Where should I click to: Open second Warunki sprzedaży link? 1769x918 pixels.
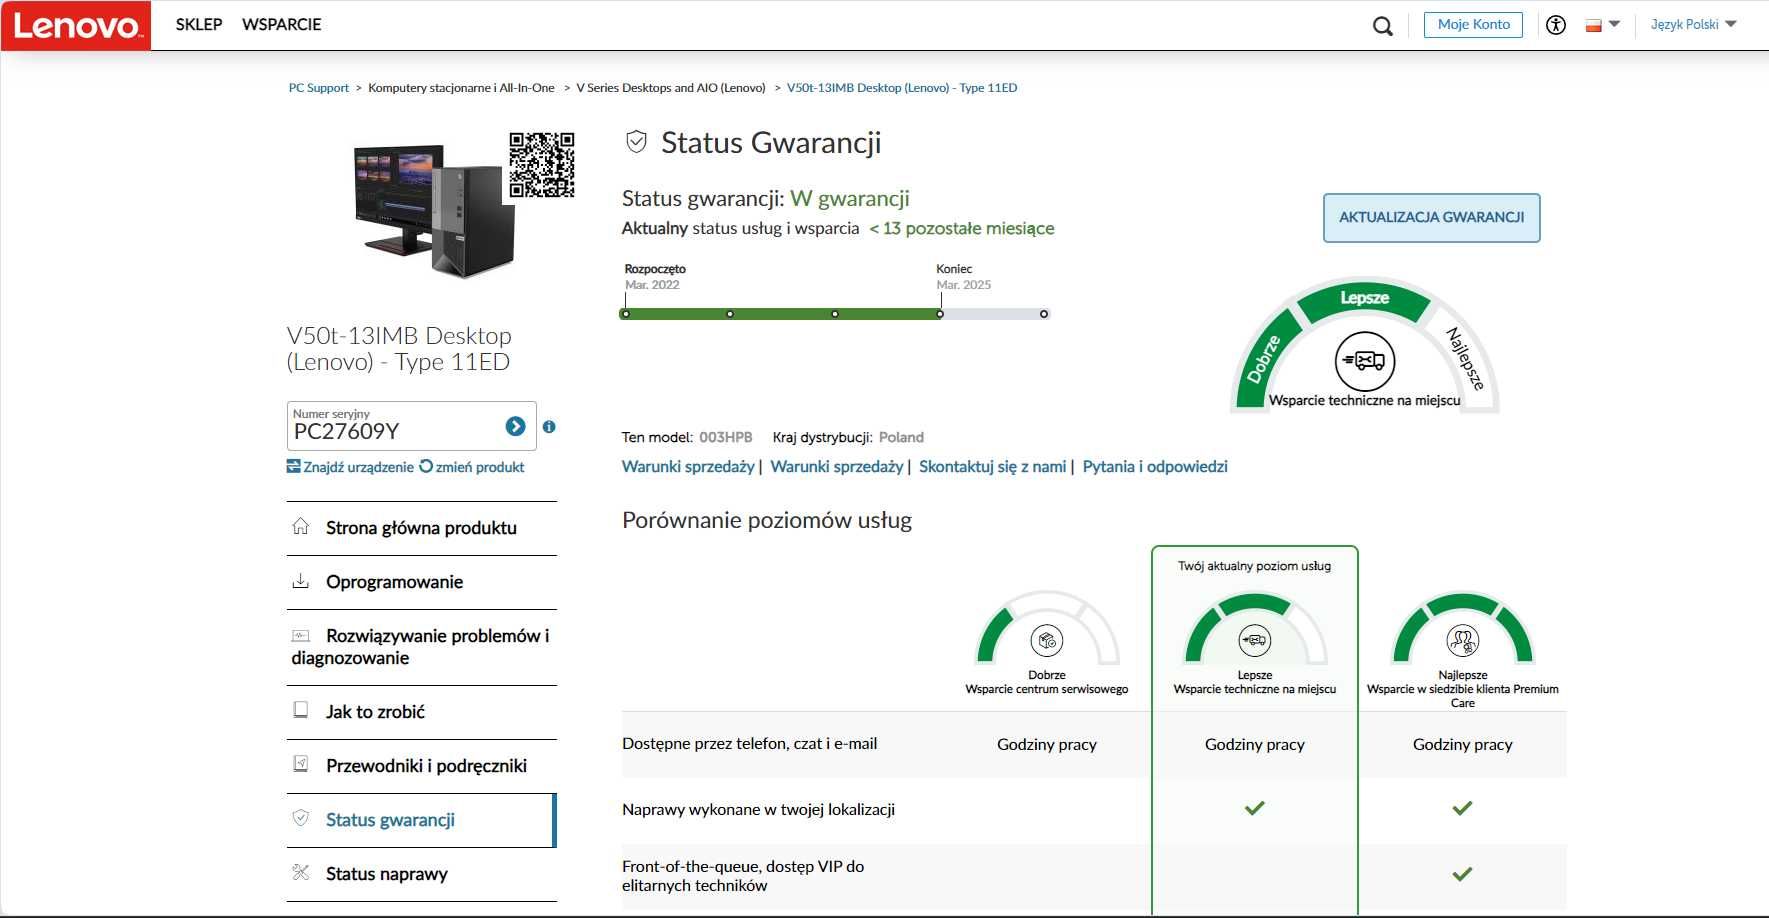837,467
